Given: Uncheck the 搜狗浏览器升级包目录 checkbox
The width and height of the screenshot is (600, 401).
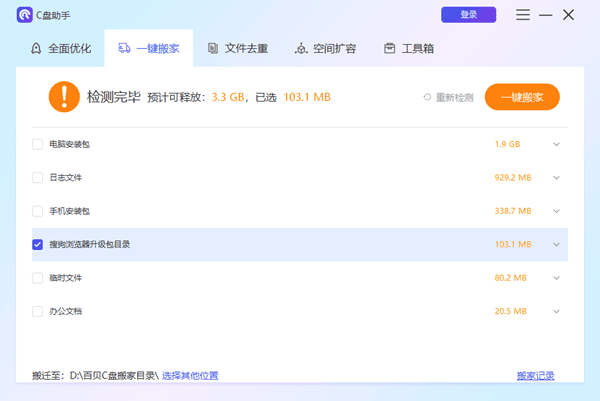Looking at the screenshot, I should pos(38,244).
